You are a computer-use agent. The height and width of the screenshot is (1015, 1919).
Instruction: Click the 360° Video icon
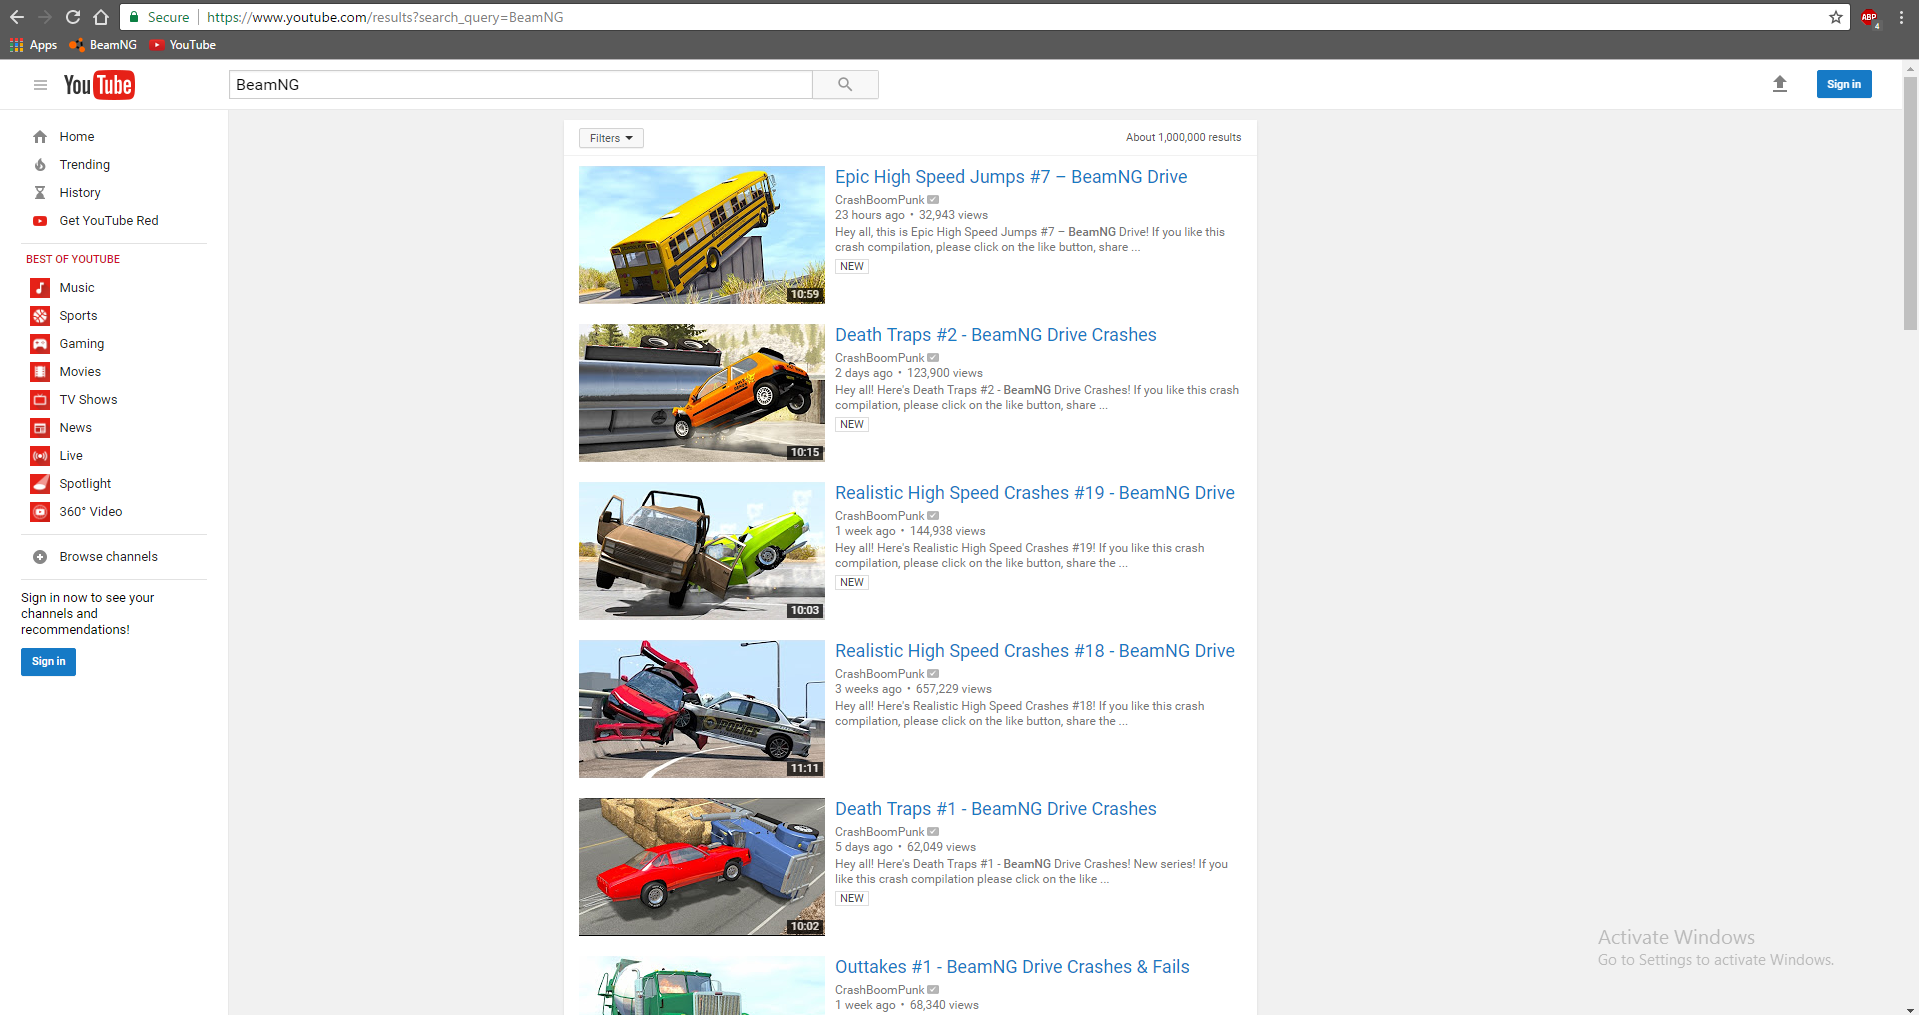click(x=40, y=512)
